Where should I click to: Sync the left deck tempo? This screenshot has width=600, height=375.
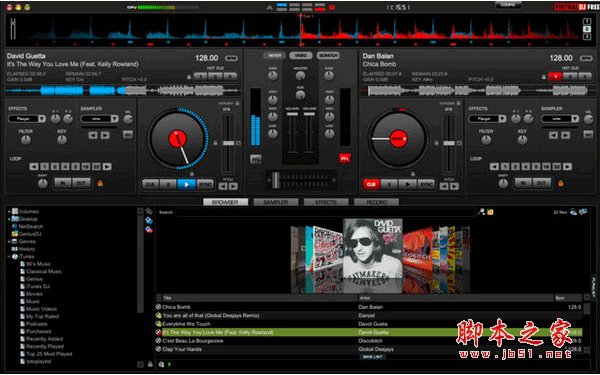pos(205,184)
